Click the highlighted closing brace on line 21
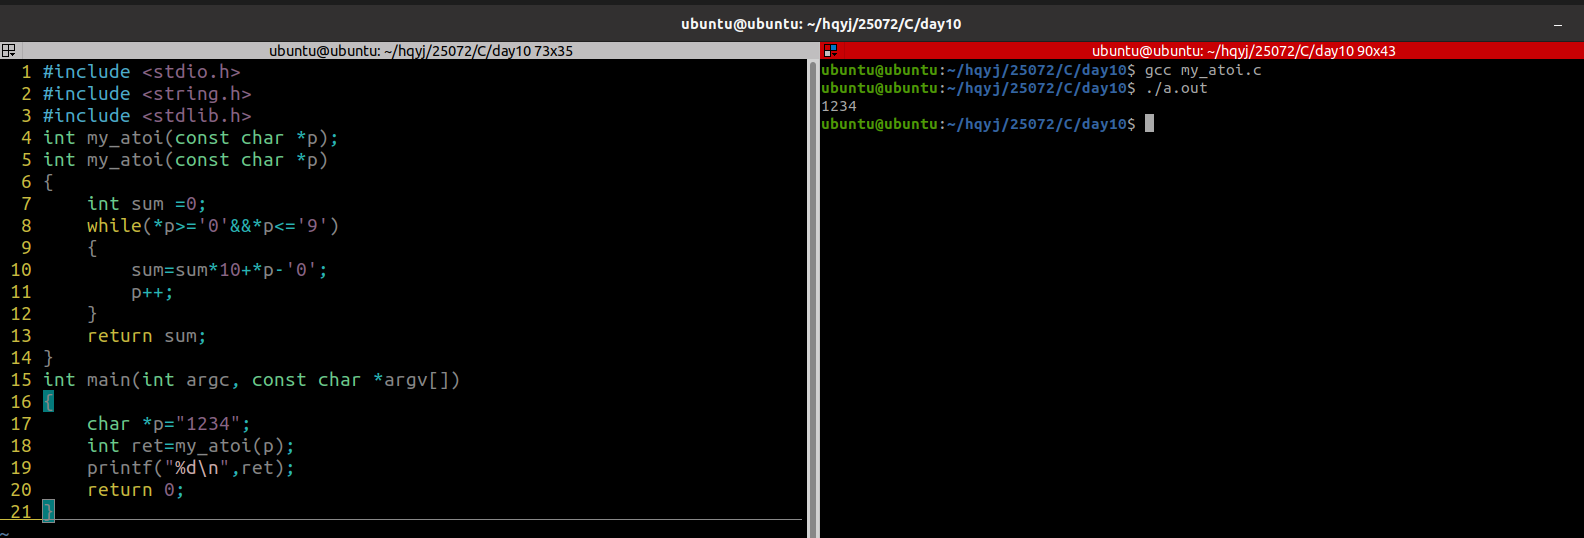This screenshot has height=538, width=1584. 48,512
